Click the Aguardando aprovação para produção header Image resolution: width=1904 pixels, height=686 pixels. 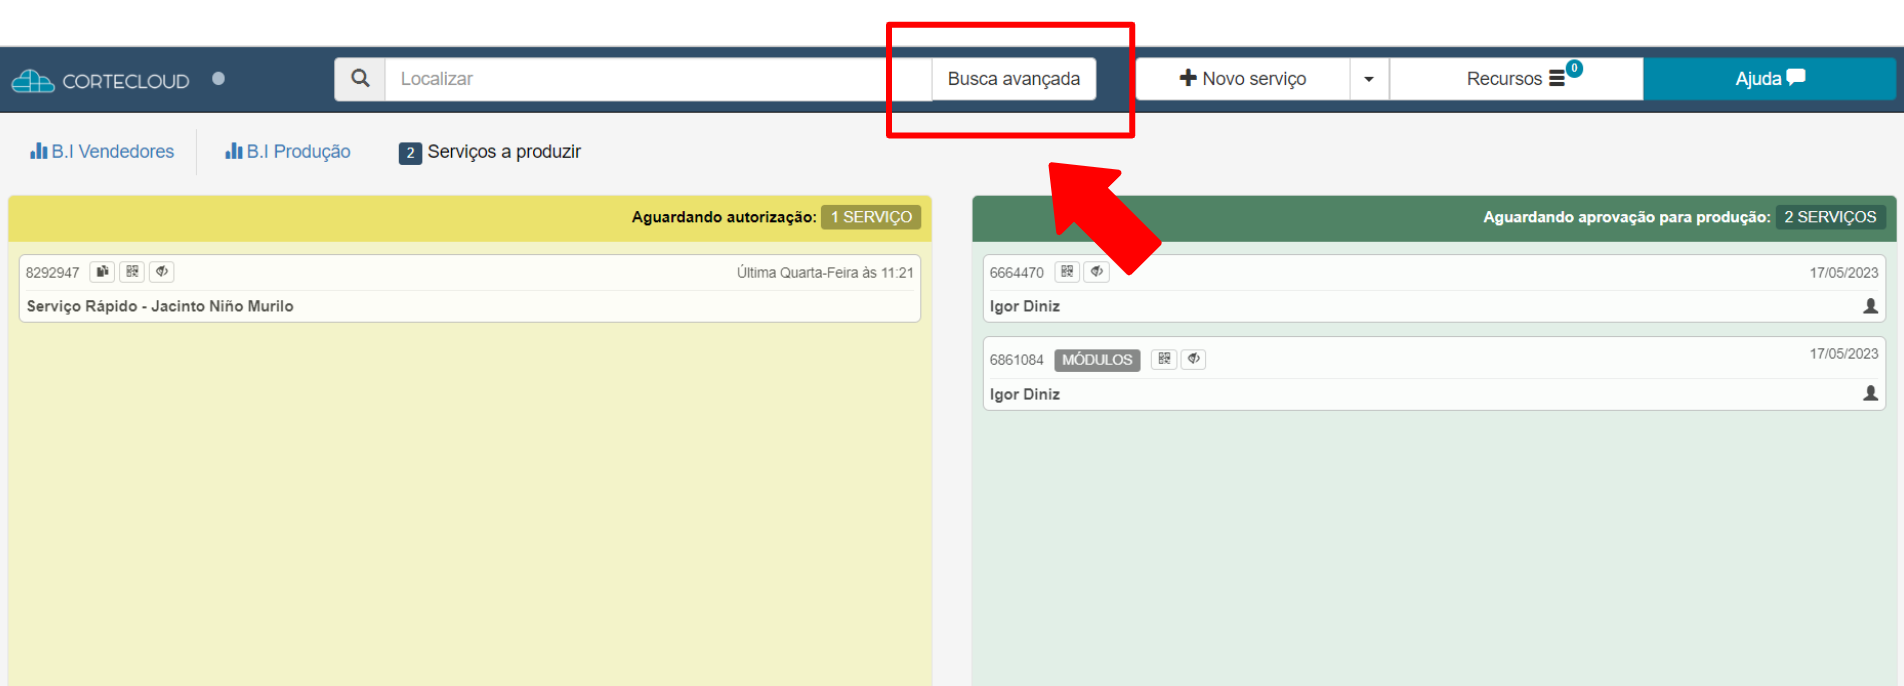click(1434, 218)
